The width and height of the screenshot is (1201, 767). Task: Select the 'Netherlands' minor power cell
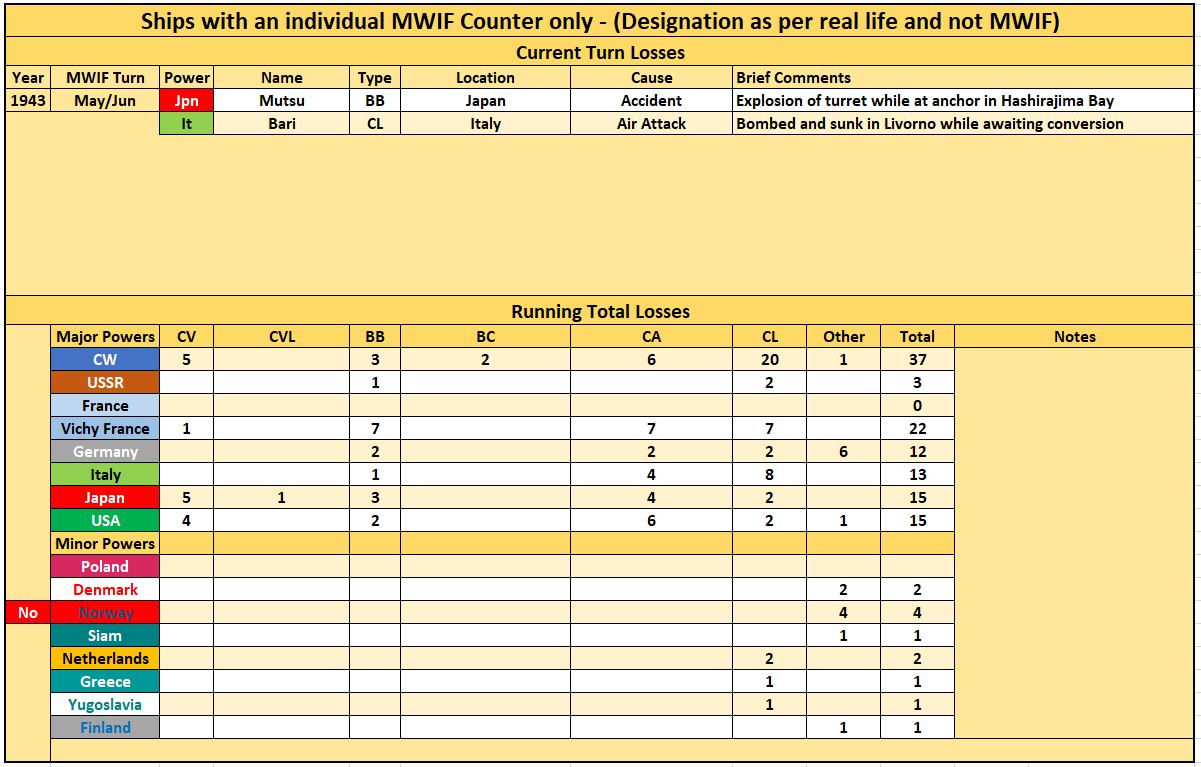105,659
